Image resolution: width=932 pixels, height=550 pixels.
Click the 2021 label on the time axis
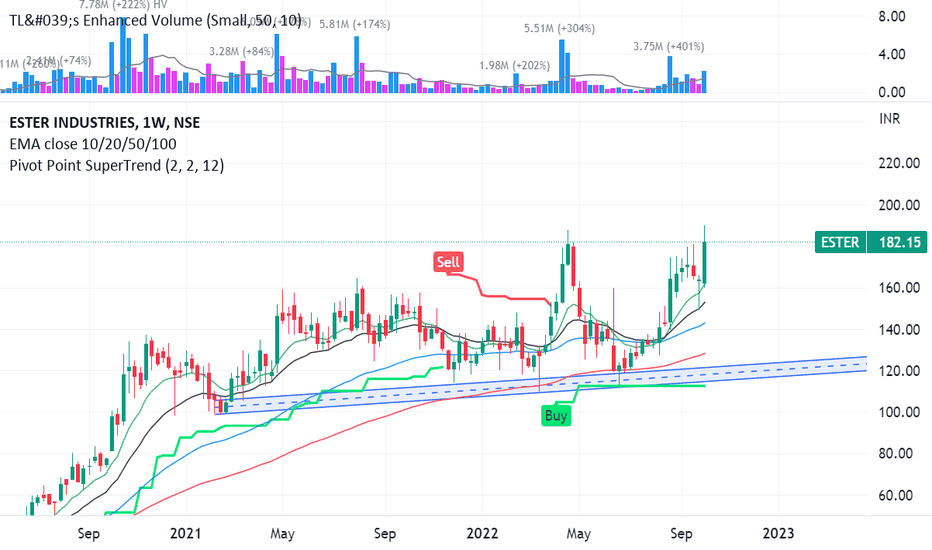click(185, 533)
